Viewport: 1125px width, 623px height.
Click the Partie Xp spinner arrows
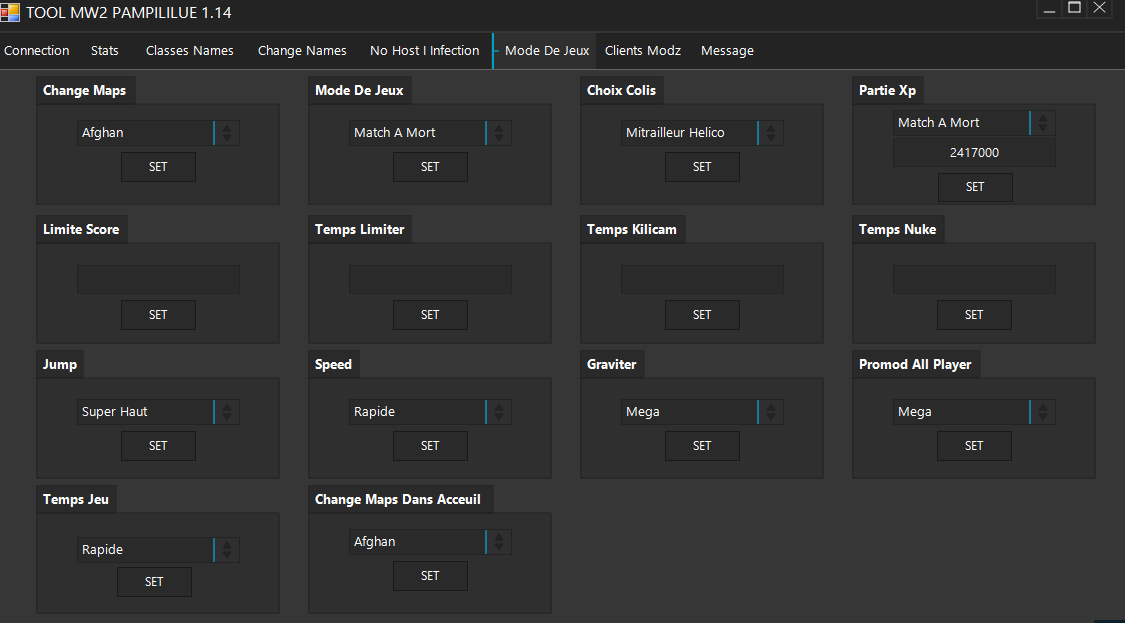[x=1042, y=123]
